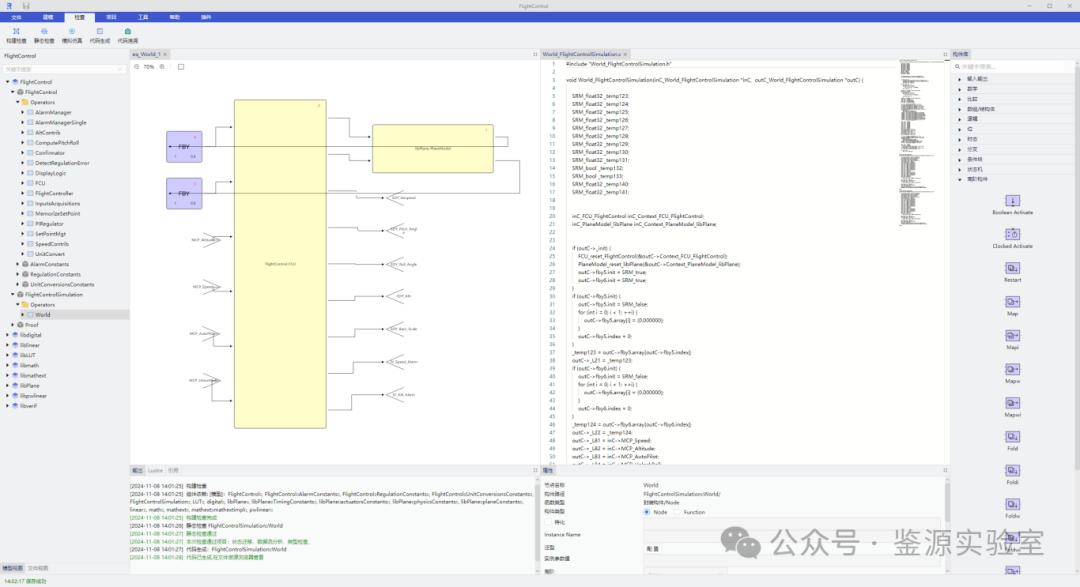The width and height of the screenshot is (1080, 587).
Task: Open the 工具 menu tab
Action: coord(143,17)
